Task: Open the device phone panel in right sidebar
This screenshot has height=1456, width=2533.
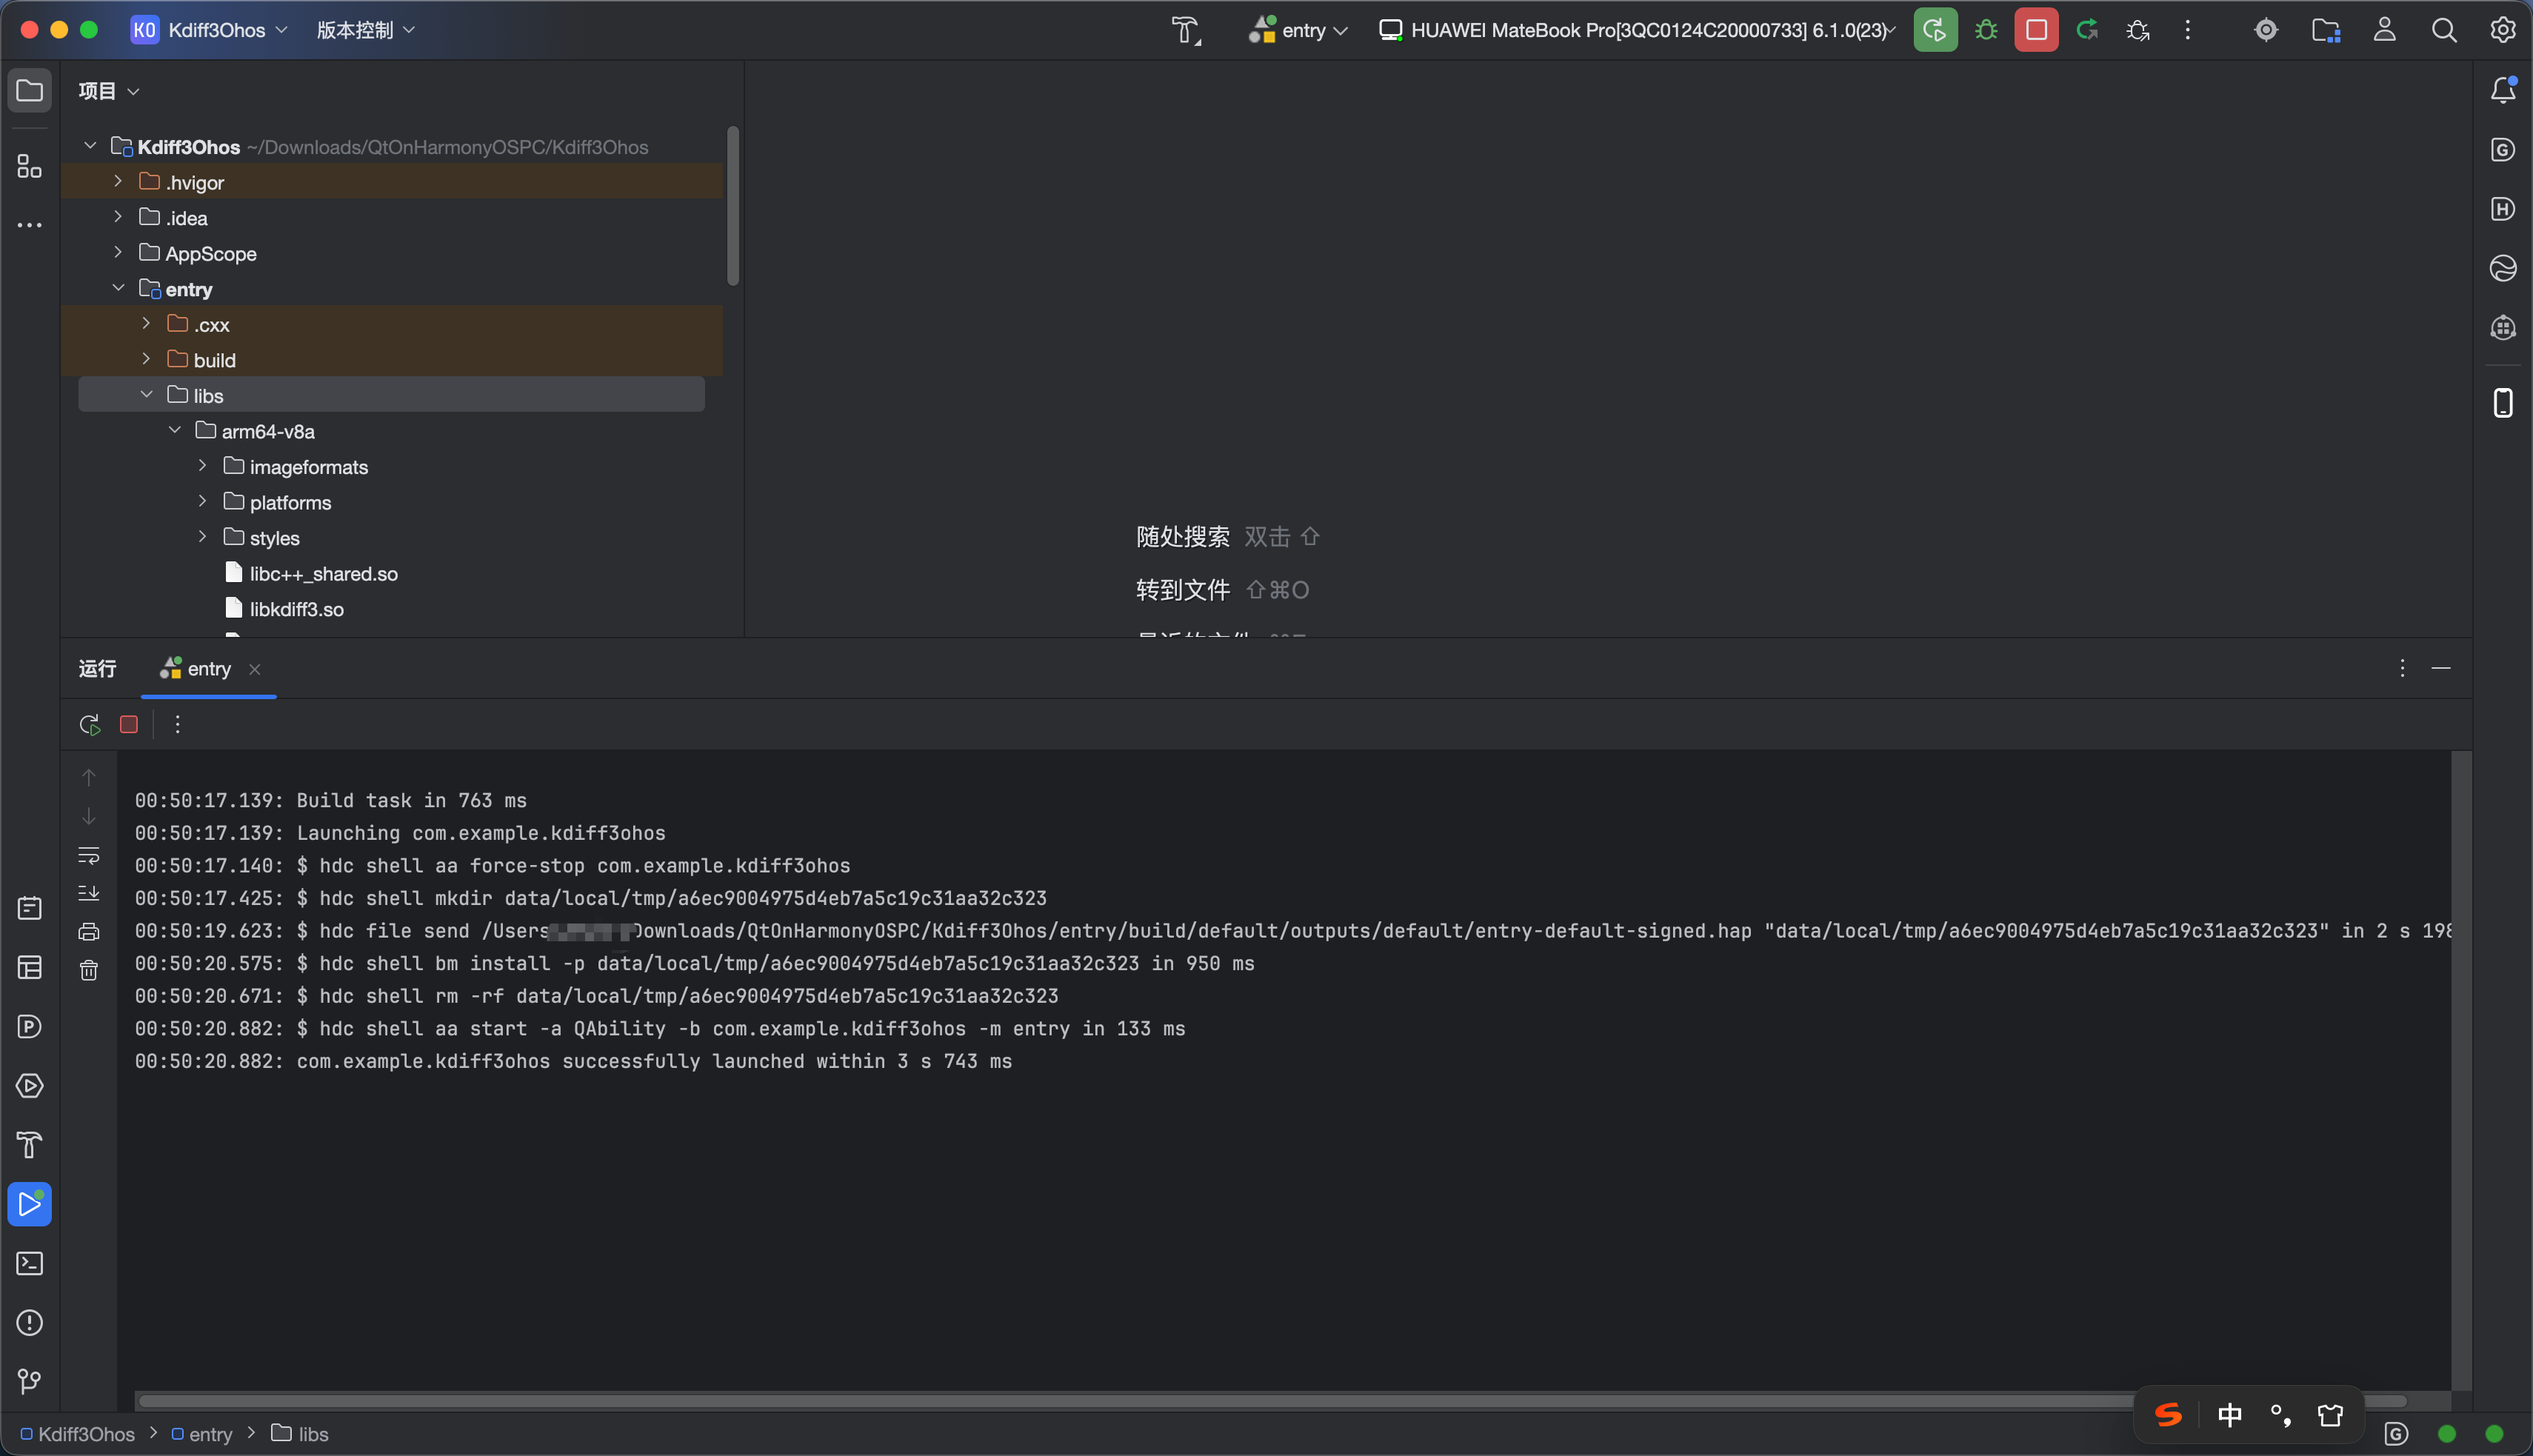Action: 2503,403
